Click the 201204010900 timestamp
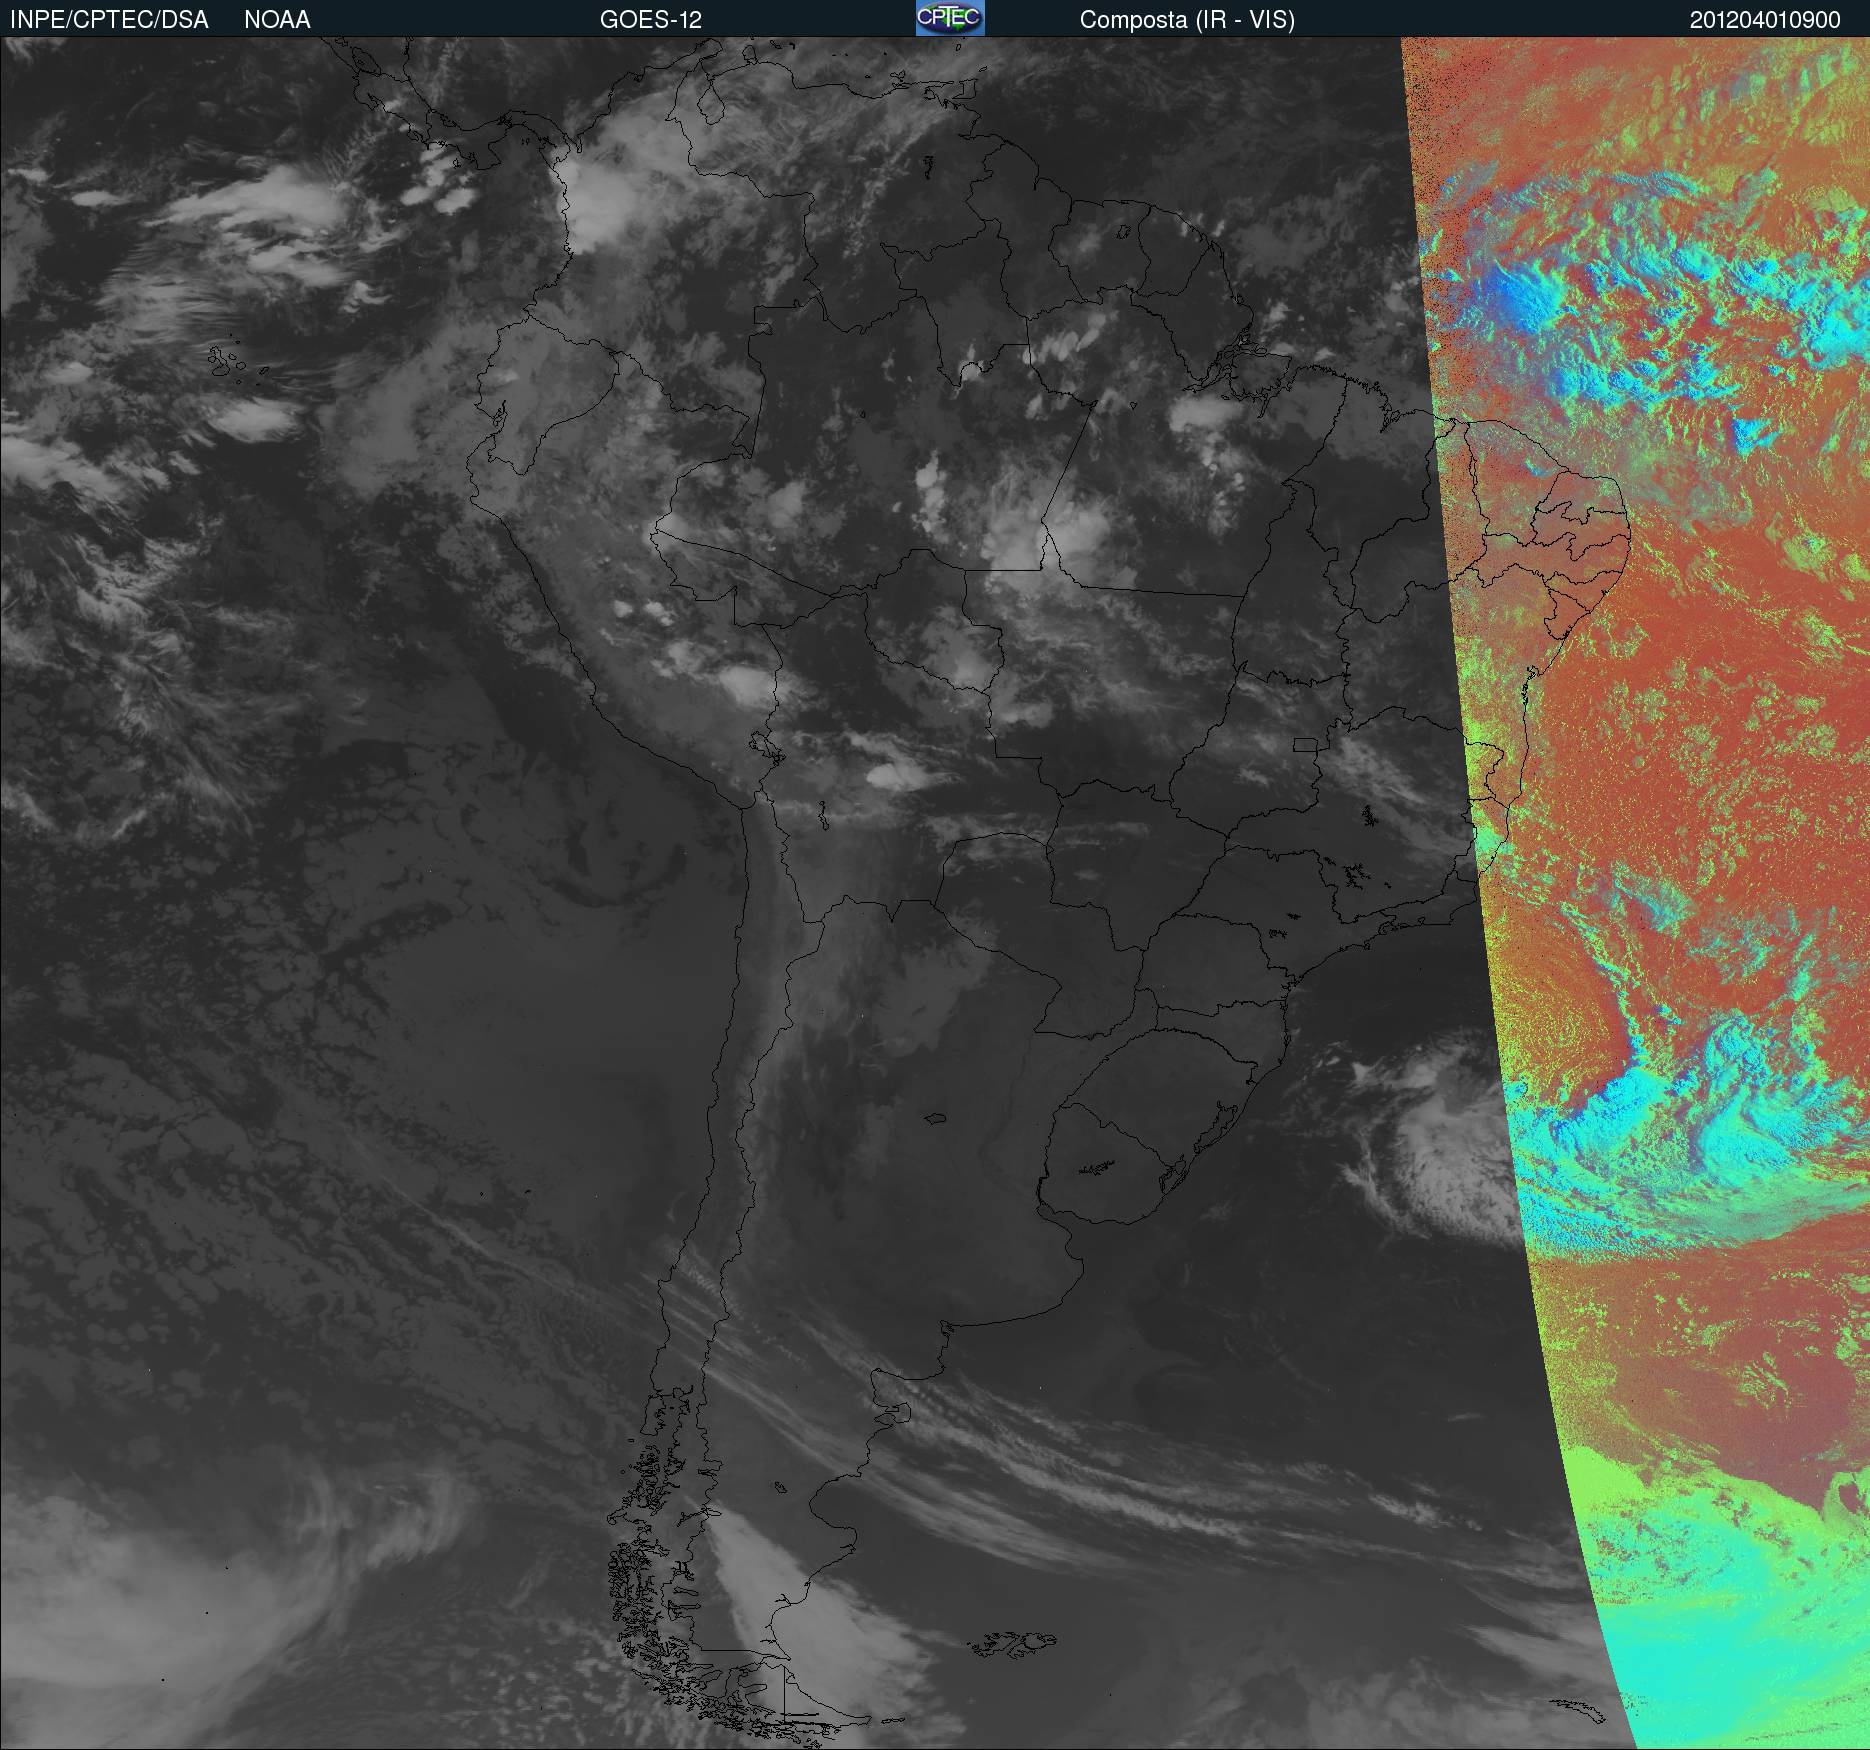 (x=1765, y=20)
